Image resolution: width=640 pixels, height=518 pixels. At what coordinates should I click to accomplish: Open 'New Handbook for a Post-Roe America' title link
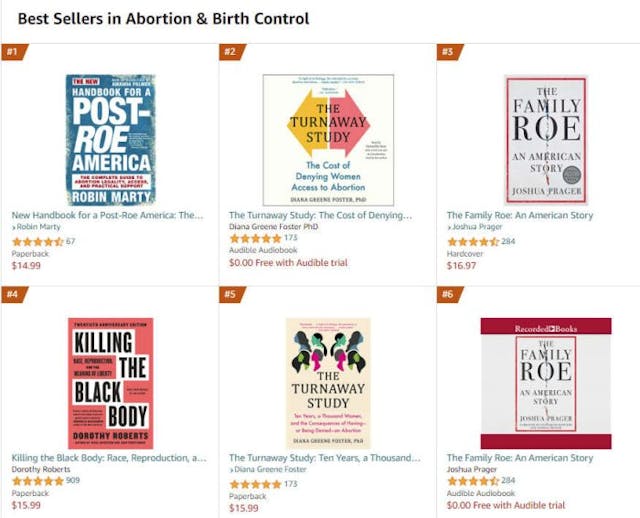(107, 215)
